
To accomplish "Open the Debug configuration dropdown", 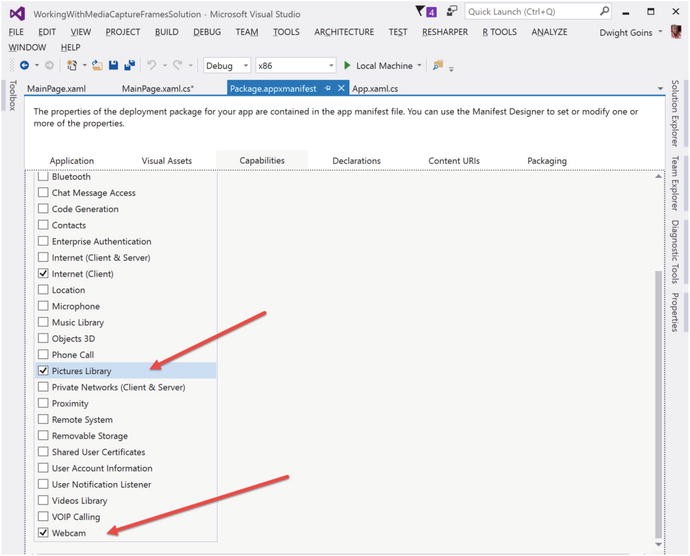I will click(226, 66).
